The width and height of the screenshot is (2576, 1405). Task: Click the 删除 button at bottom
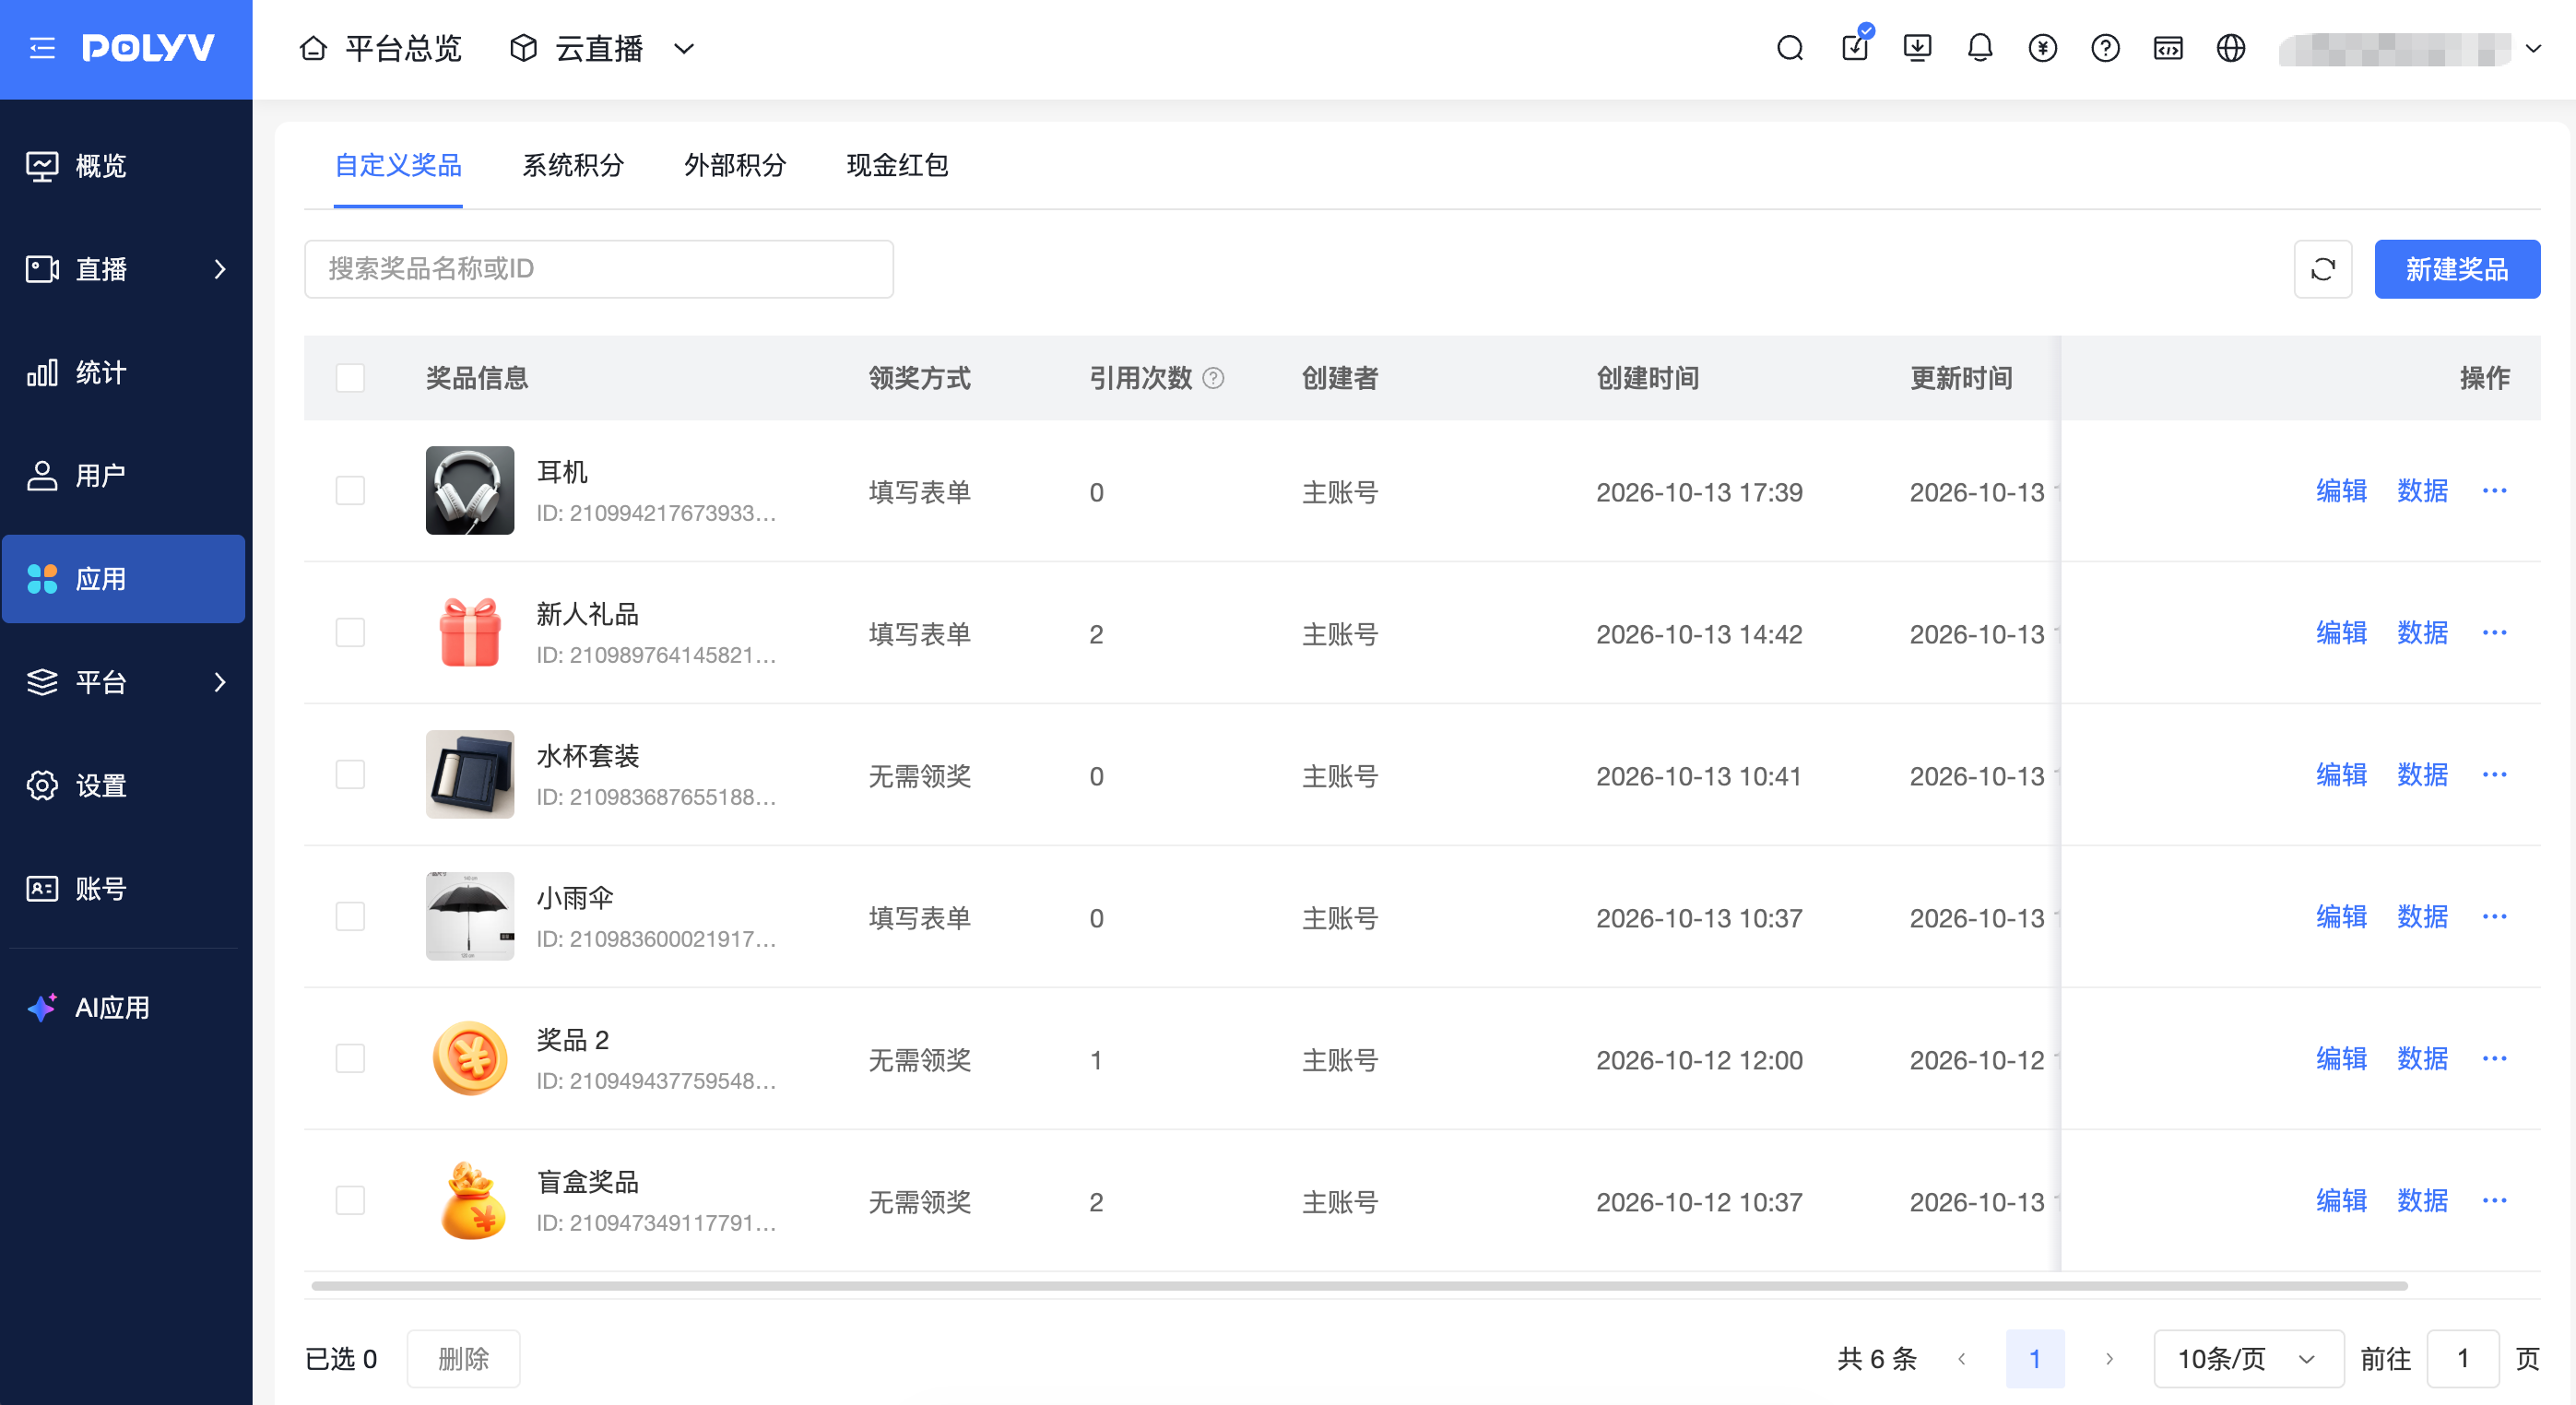463,1359
